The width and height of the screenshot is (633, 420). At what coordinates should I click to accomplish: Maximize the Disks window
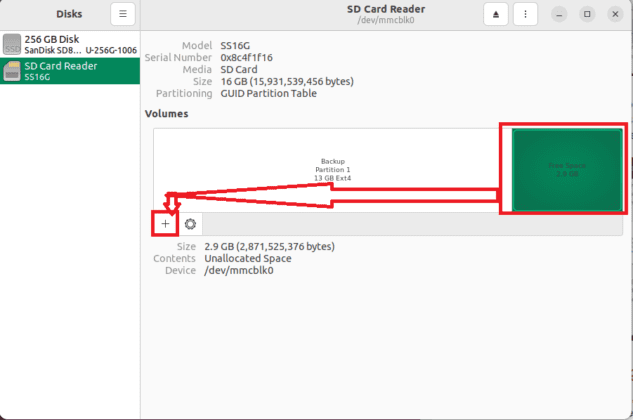(x=587, y=14)
